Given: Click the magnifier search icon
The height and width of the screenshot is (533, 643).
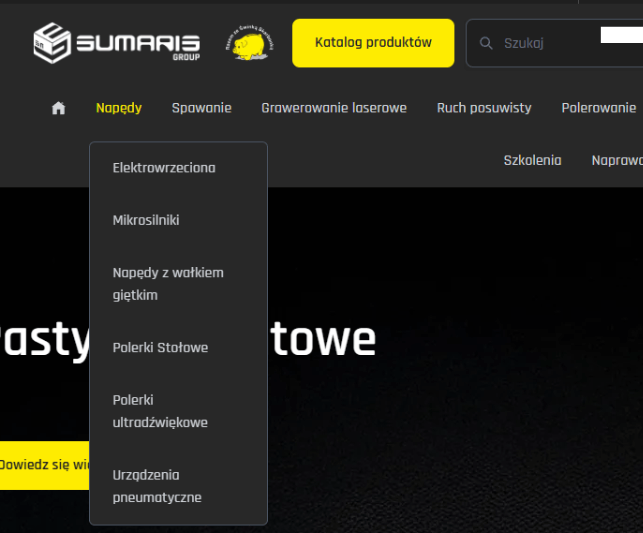Looking at the screenshot, I should (486, 43).
